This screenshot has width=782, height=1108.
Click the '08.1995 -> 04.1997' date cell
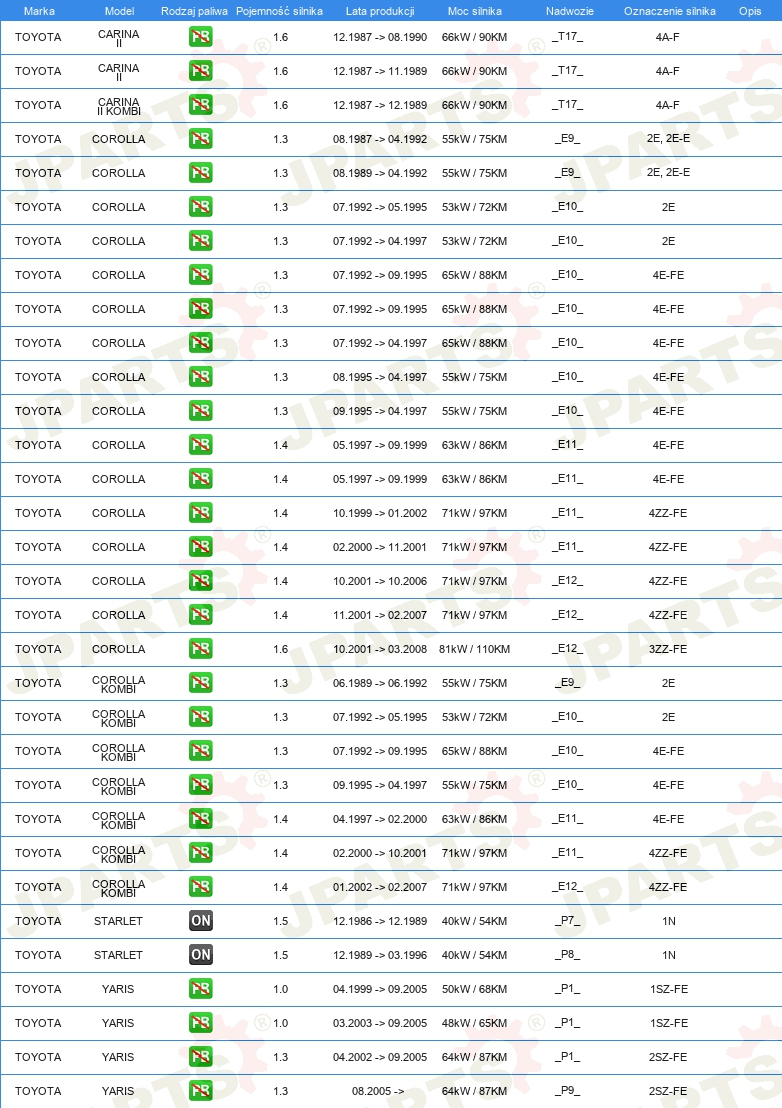click(380, 377)
